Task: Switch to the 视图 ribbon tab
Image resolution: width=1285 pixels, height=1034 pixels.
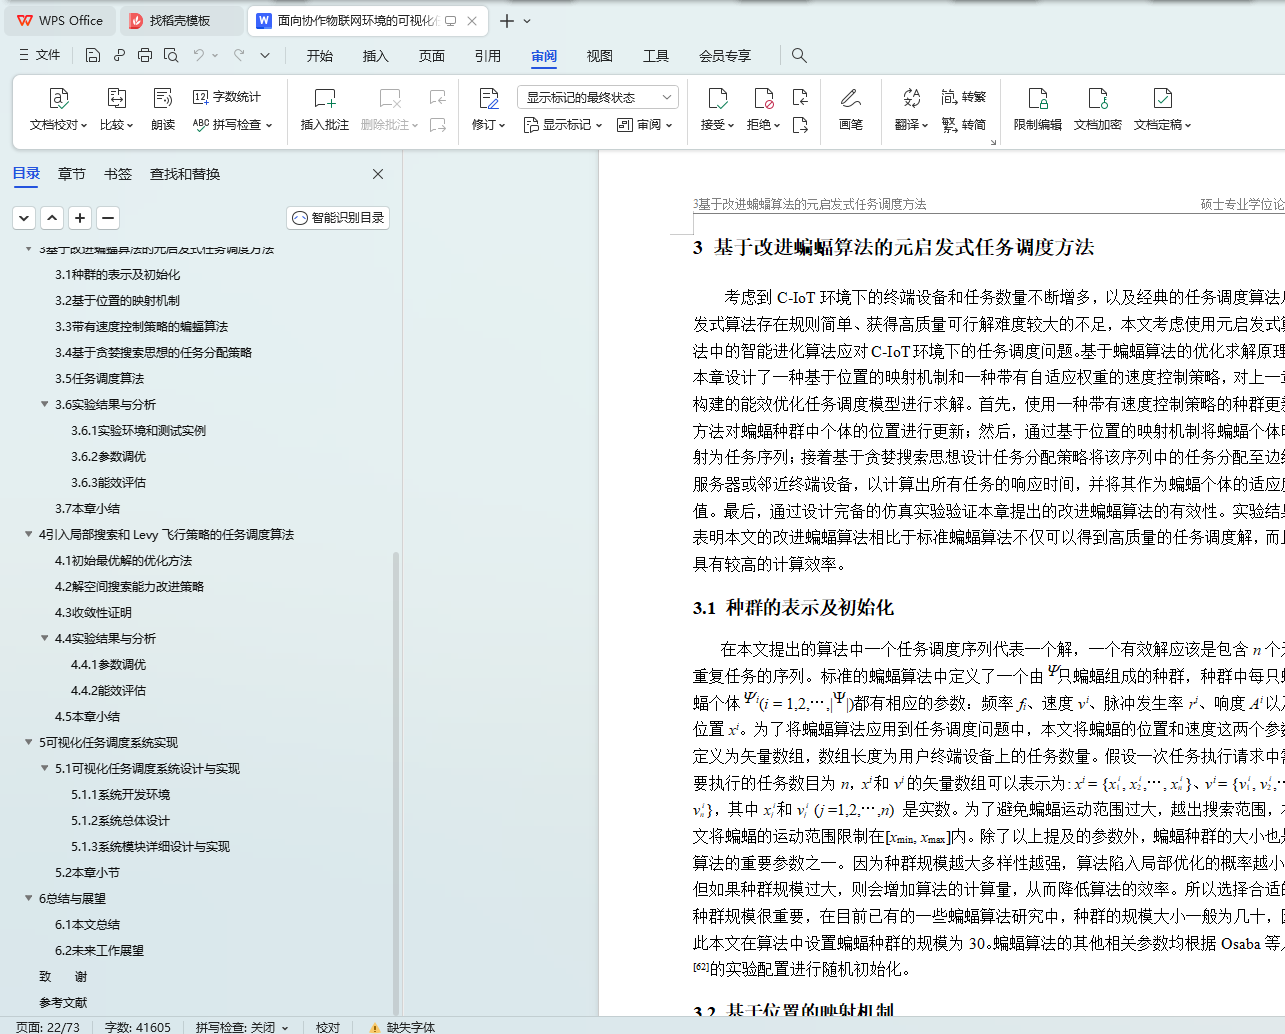Action: tap(600, 56)
